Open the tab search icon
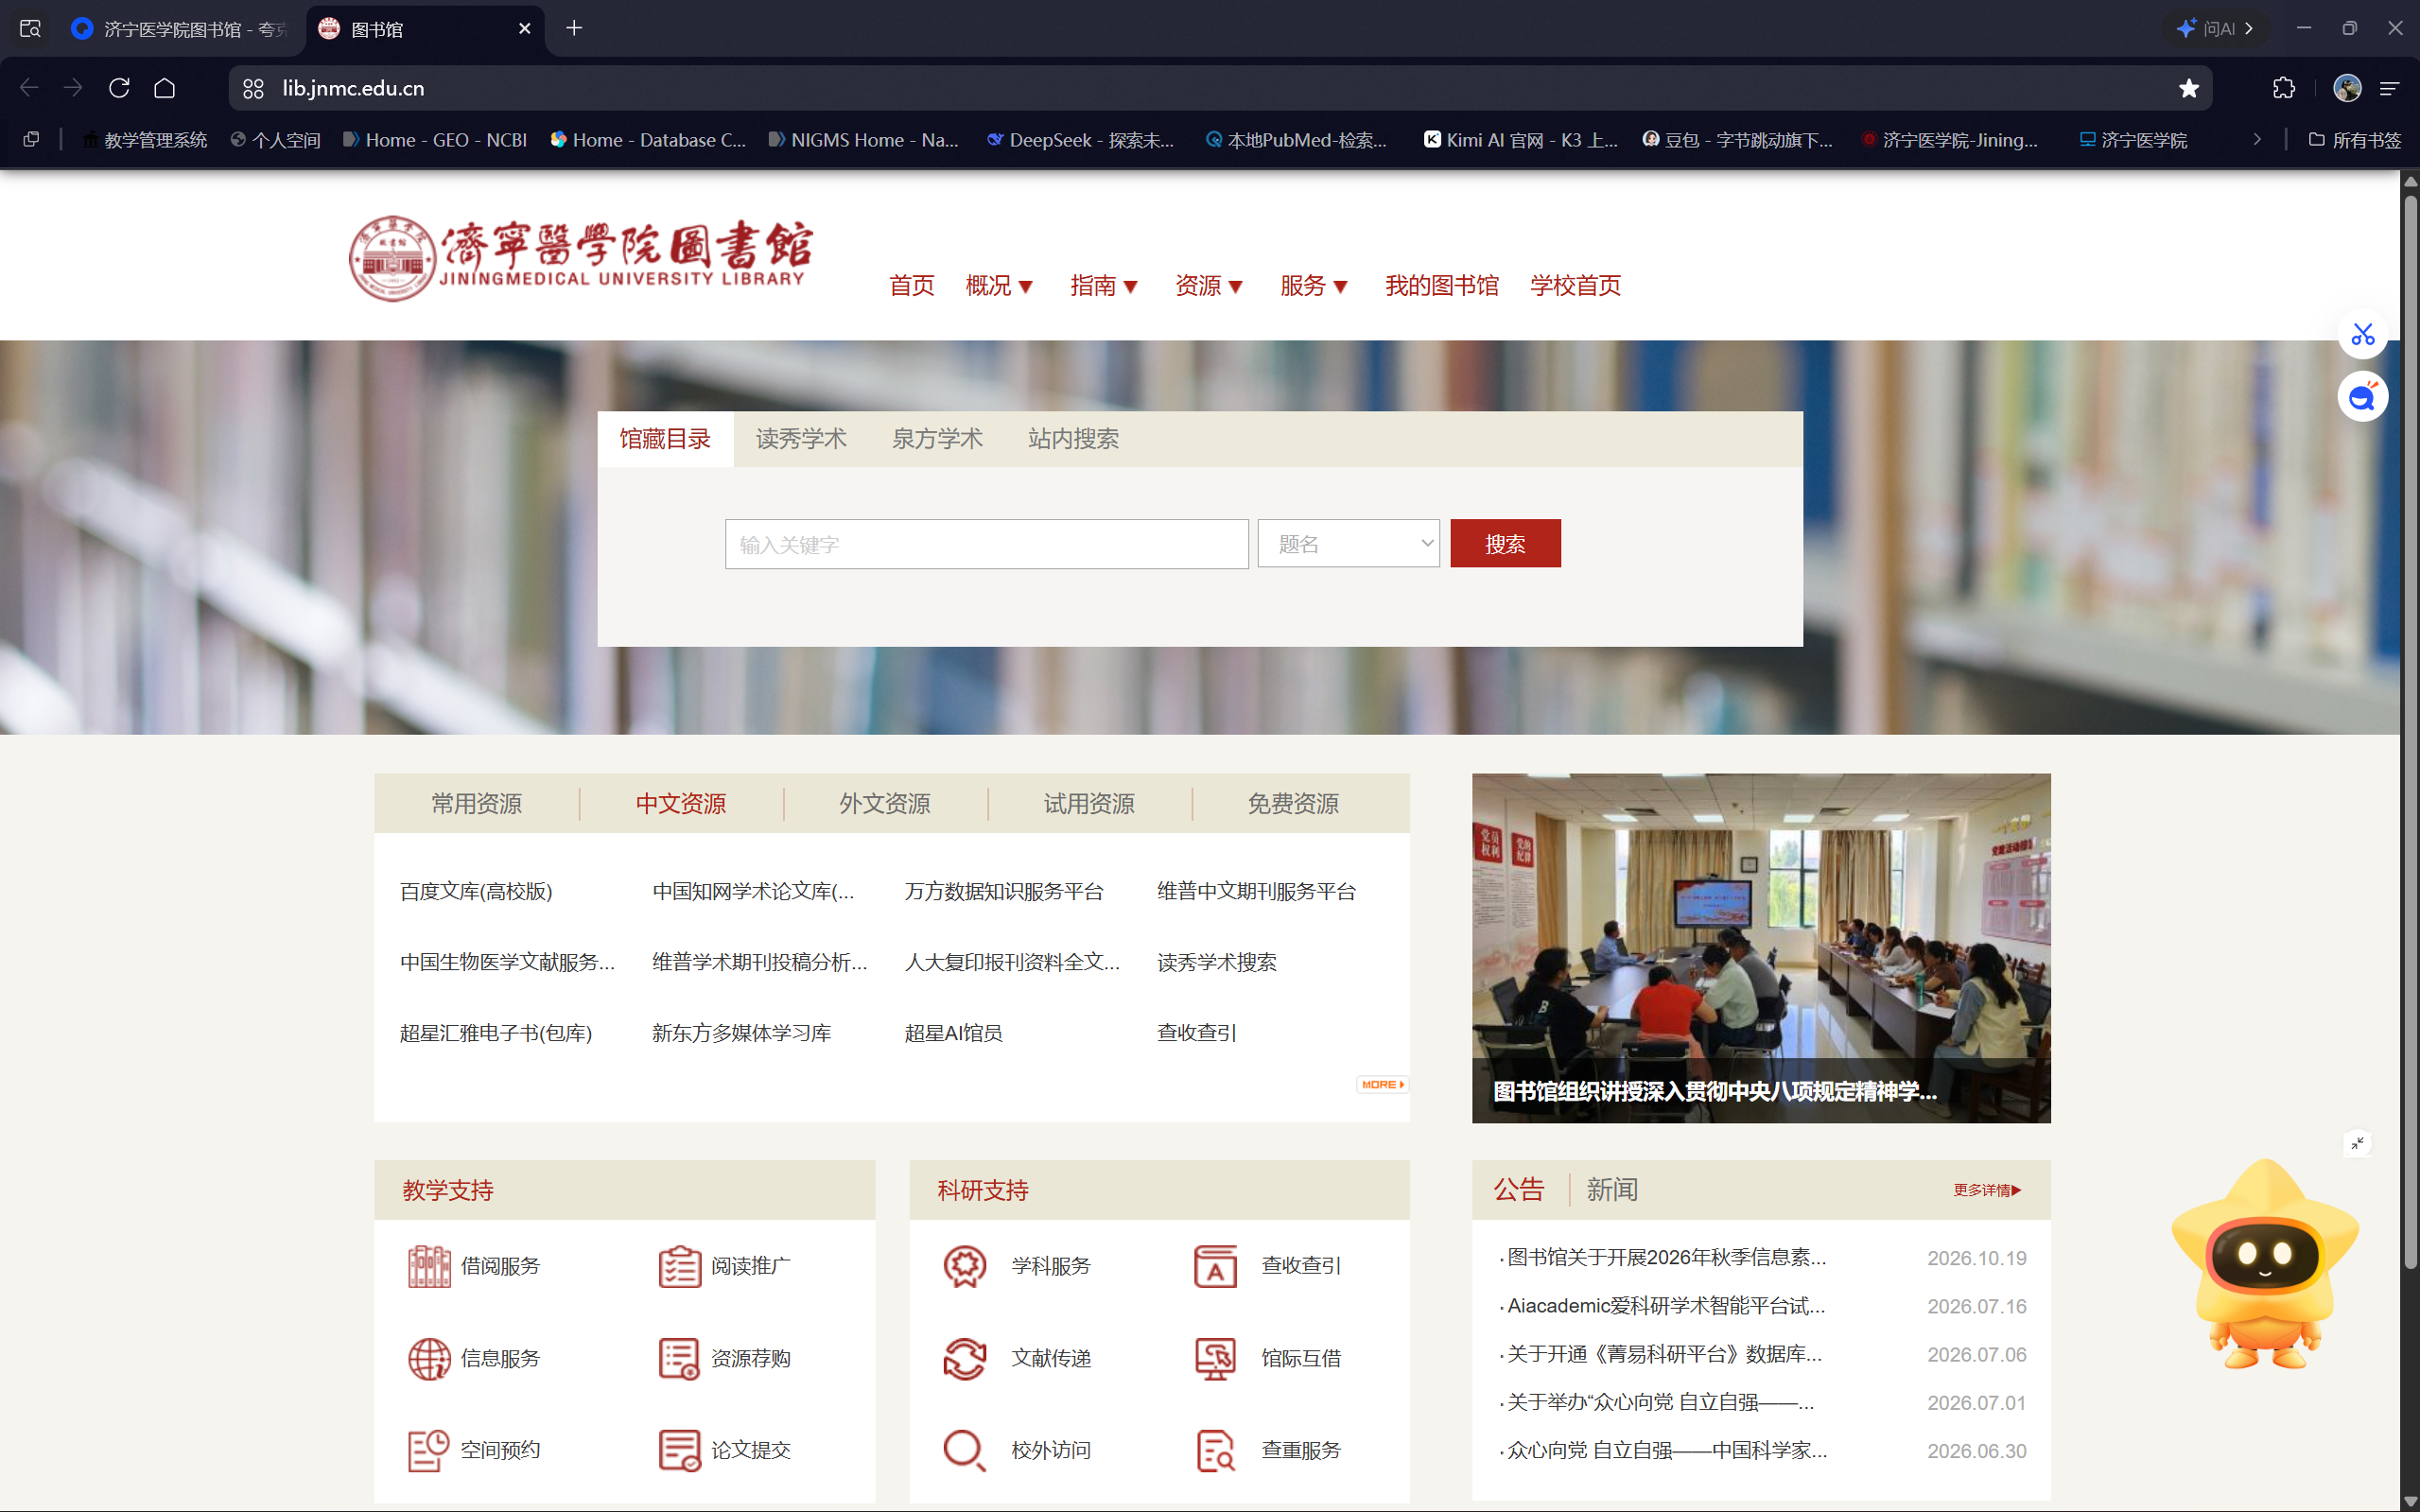 coord(30,29)
